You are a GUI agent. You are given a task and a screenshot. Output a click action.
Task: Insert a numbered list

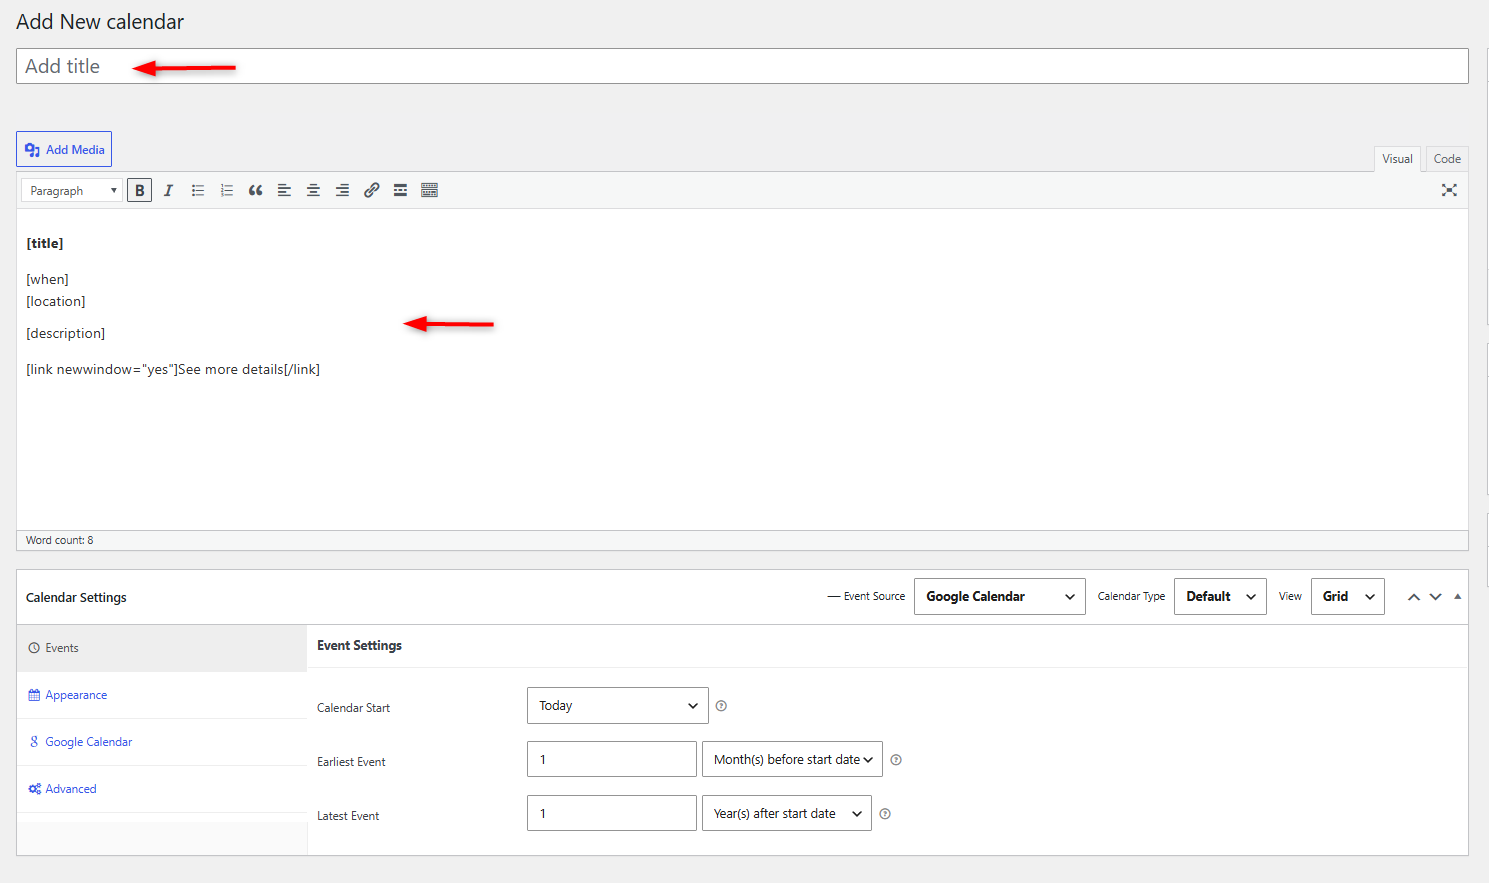coord(227,190)
